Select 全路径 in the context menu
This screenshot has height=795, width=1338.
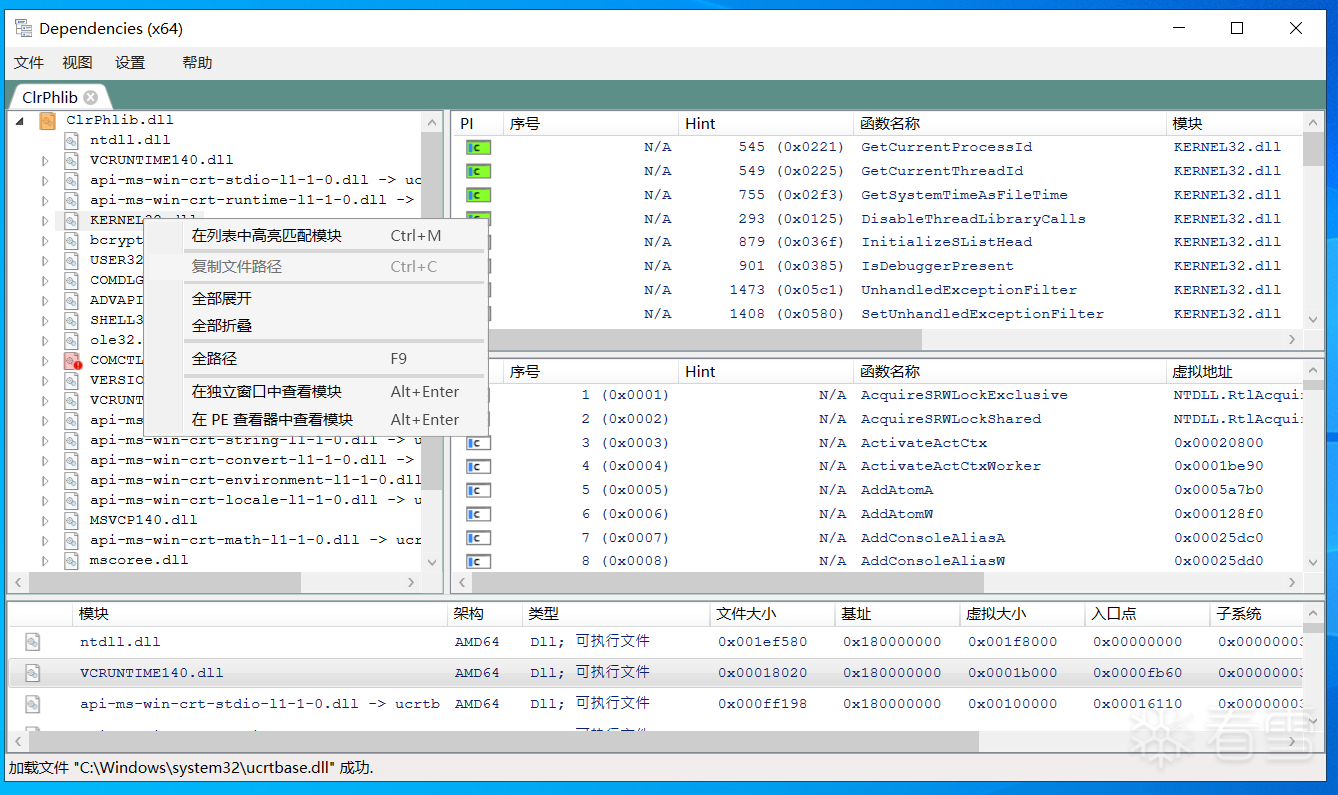(316, 359)
